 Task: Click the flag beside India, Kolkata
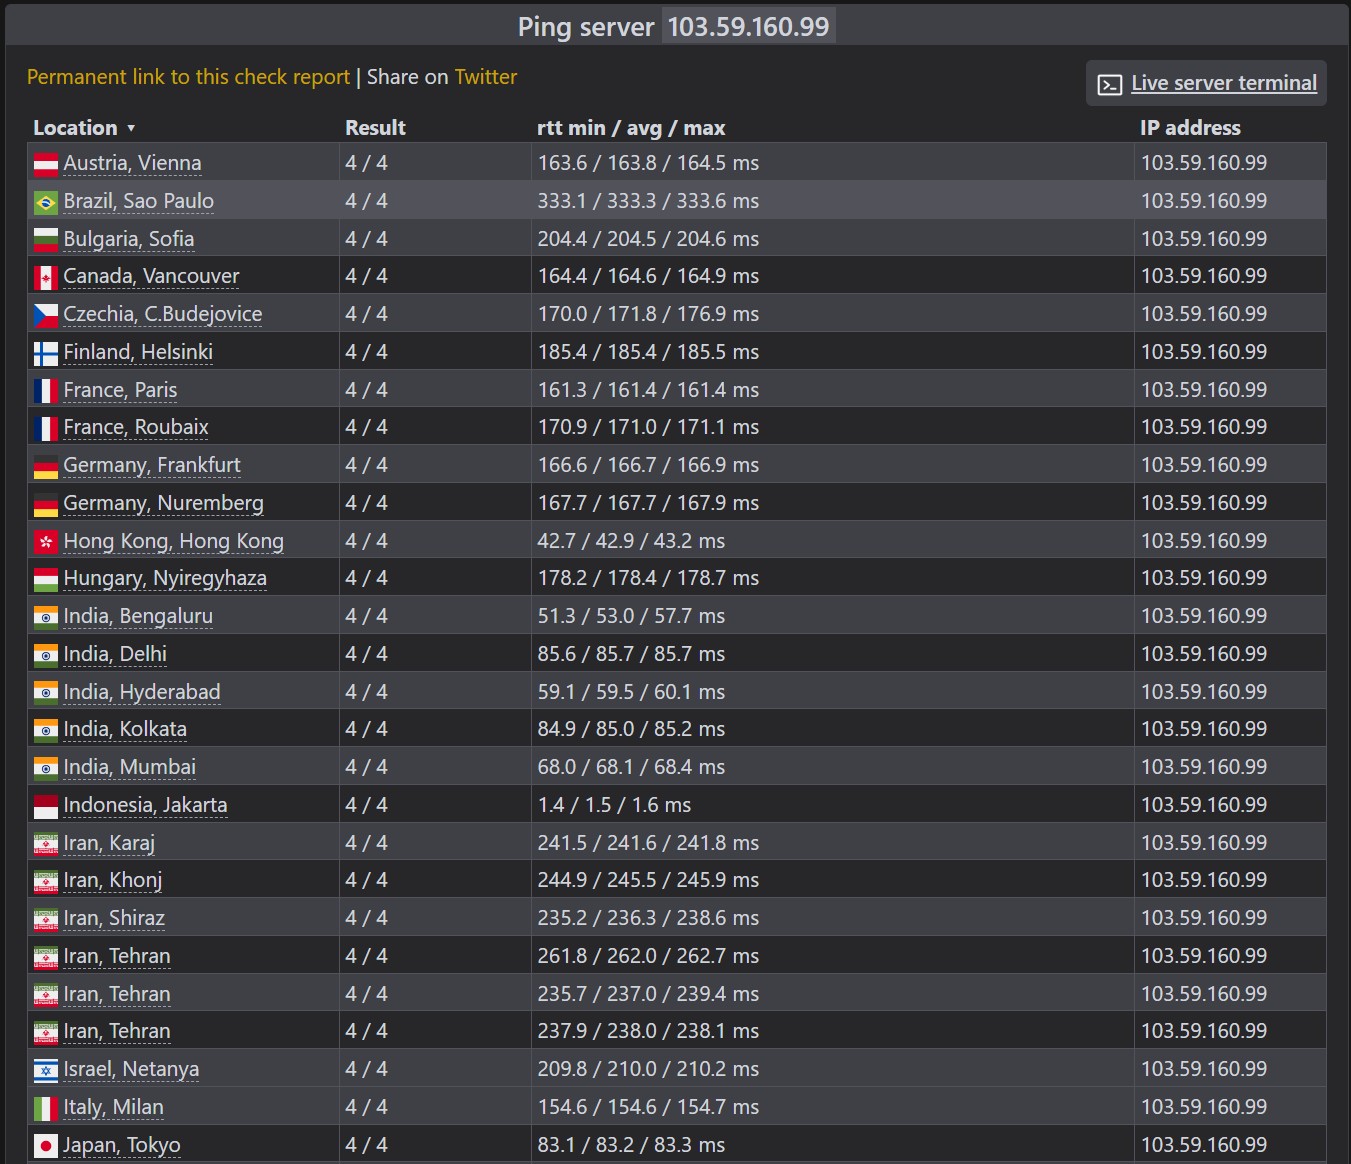click(x=46, y=730)
